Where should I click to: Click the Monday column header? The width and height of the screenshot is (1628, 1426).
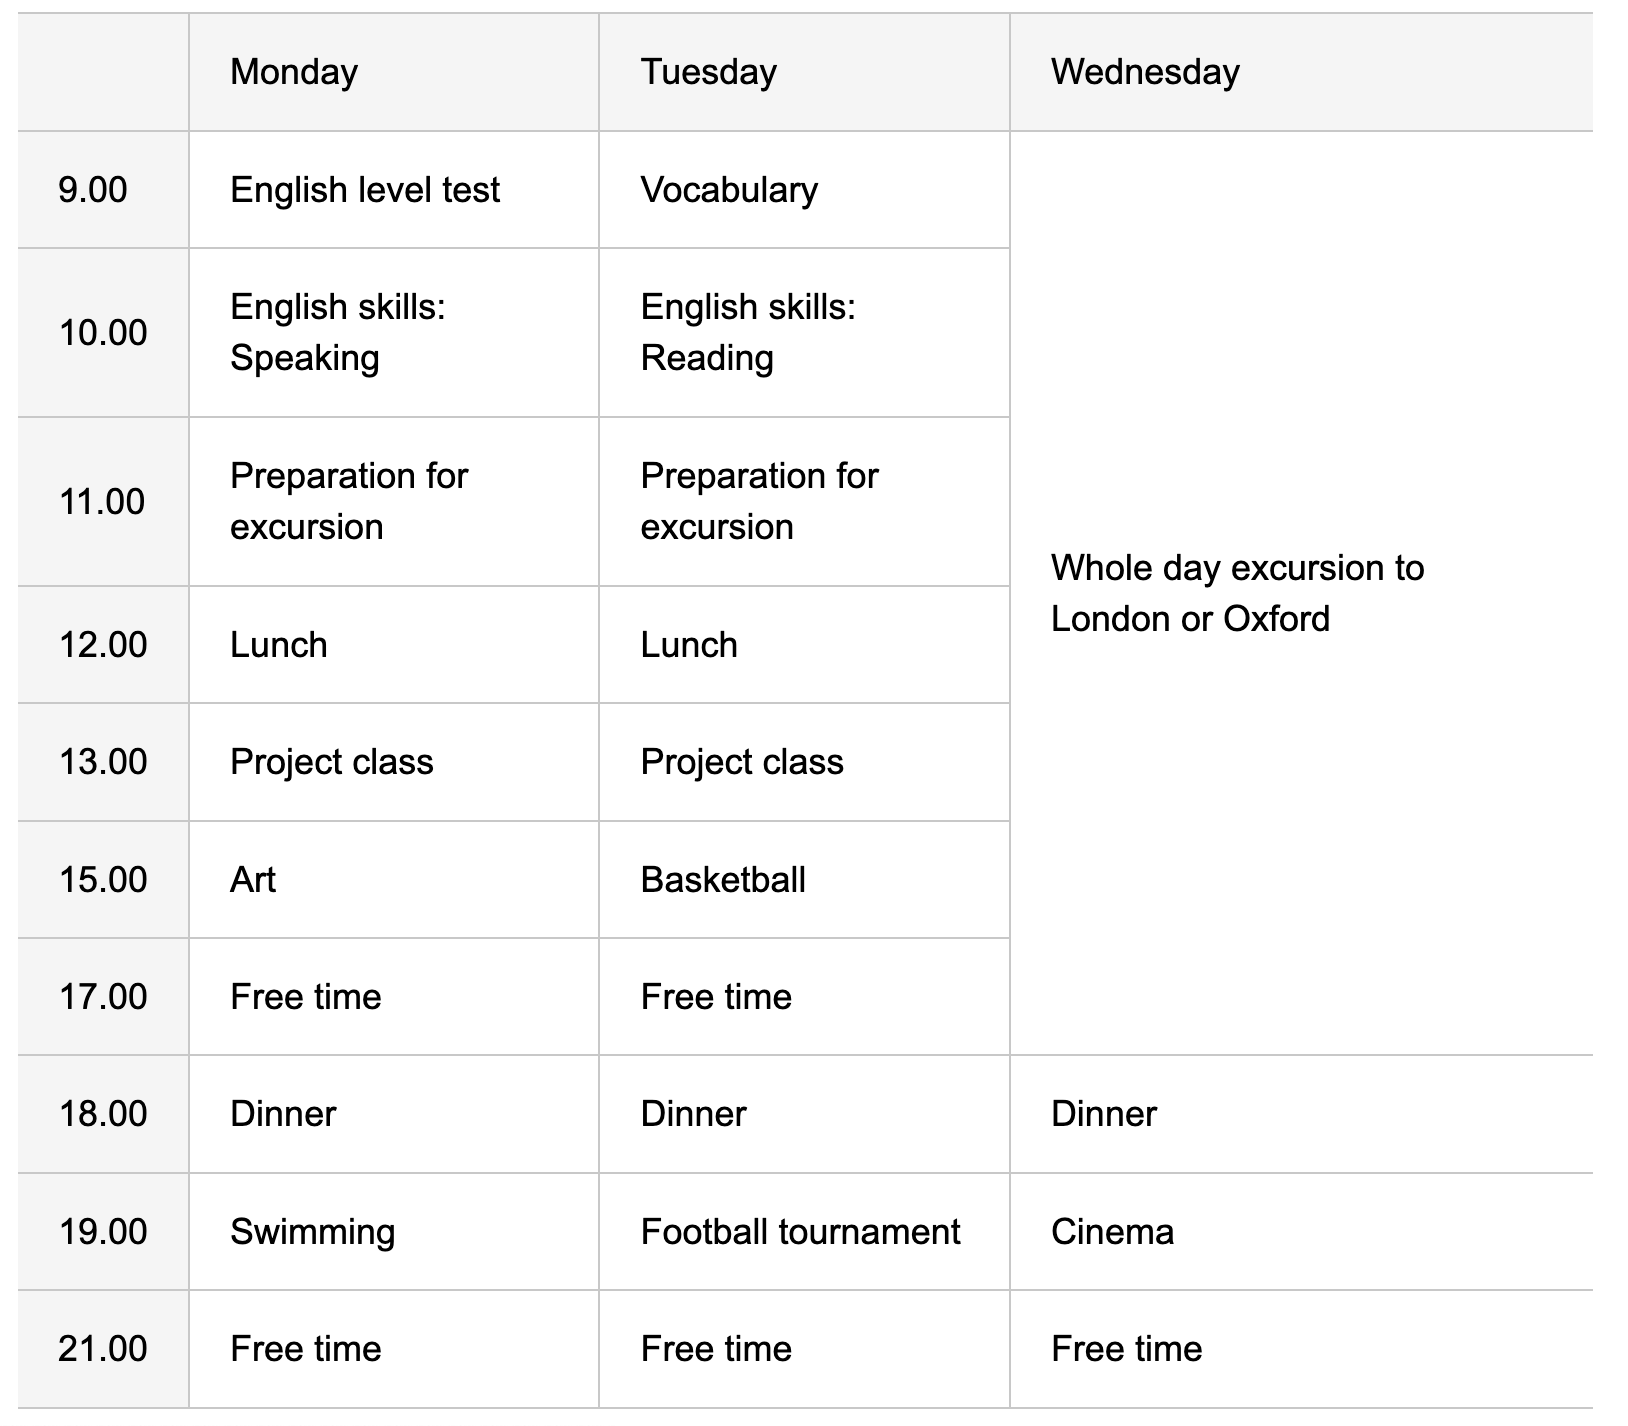[x=294, y=72]
